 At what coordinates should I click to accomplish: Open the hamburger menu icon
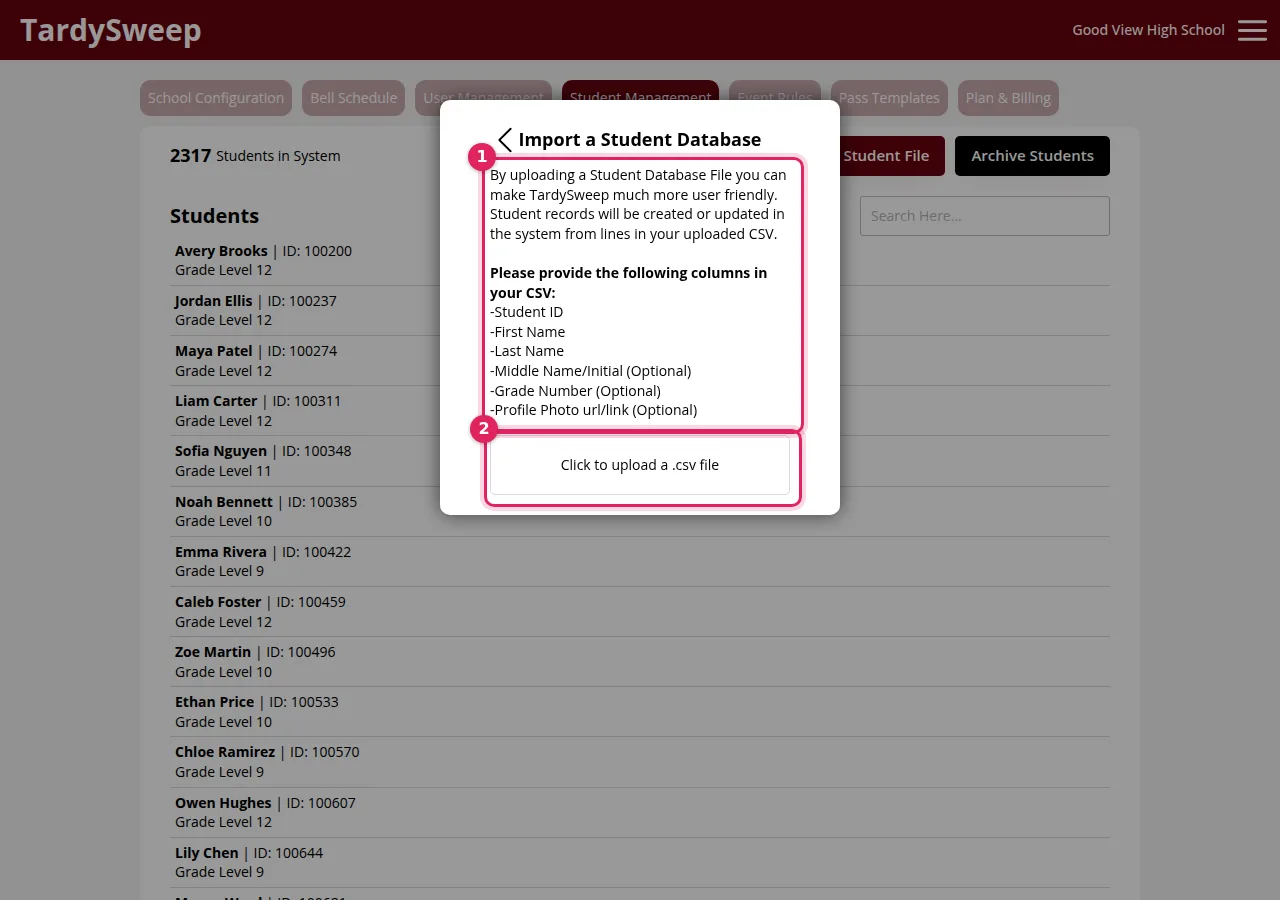point(1252,30)
